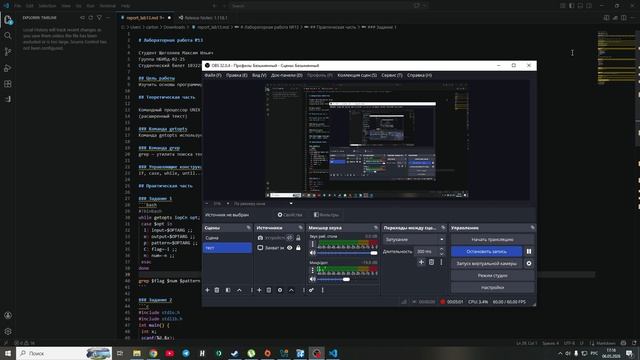Show hidden system tray icons chevron

click(x=560, y=353)
